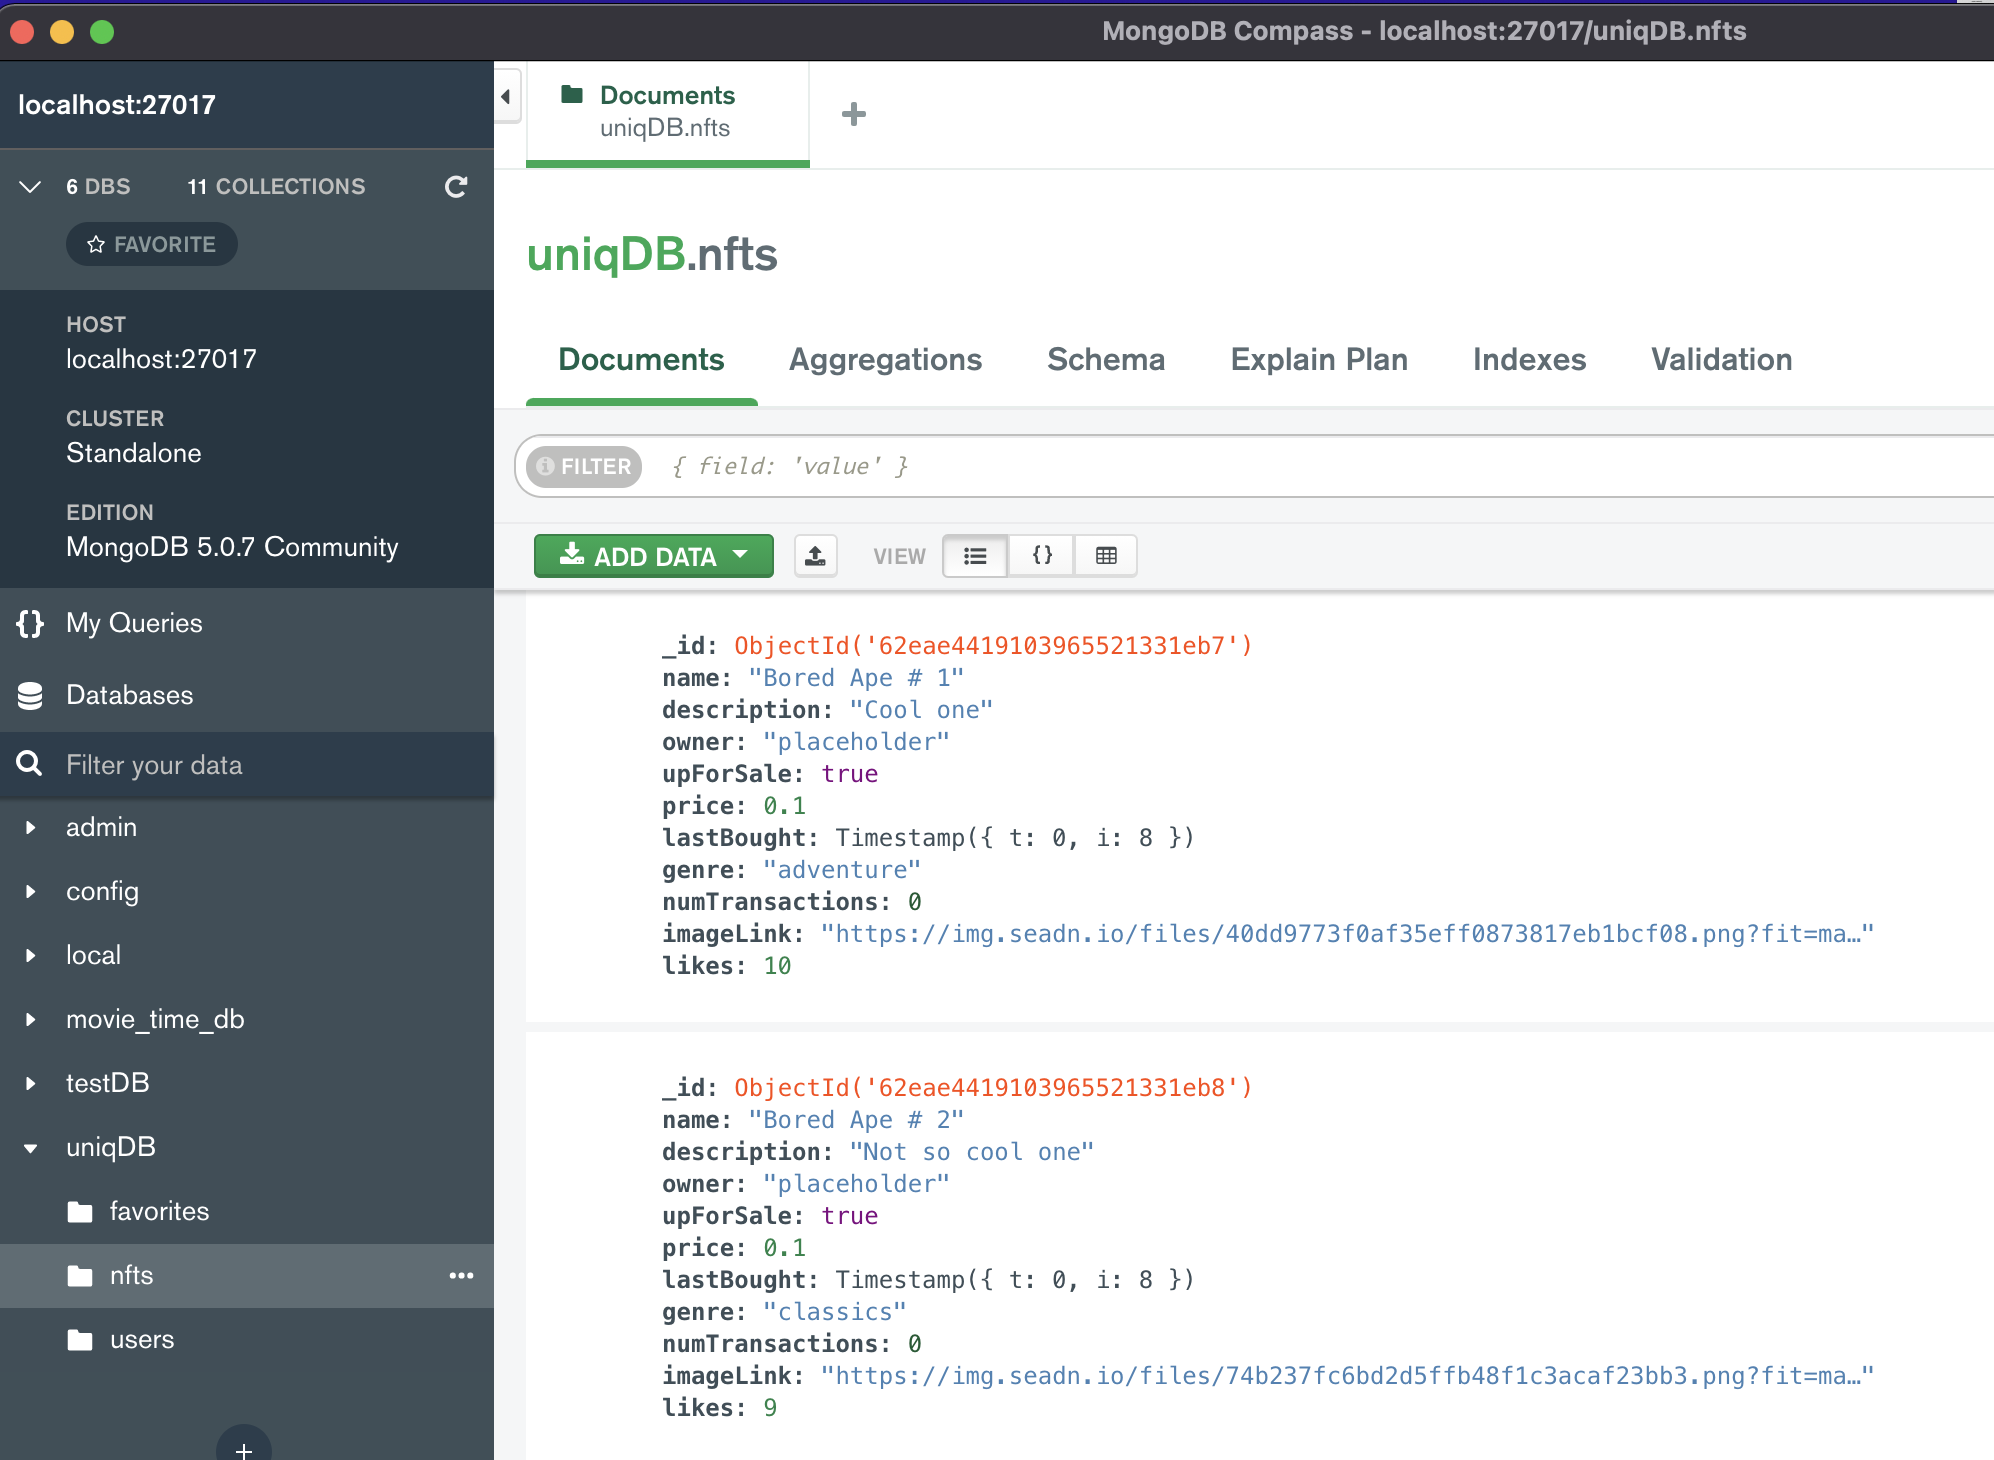The width and height of the screenshot is (1994, 1460).
Task: Select the Aggregations tab
Action: tap(884, 359)
